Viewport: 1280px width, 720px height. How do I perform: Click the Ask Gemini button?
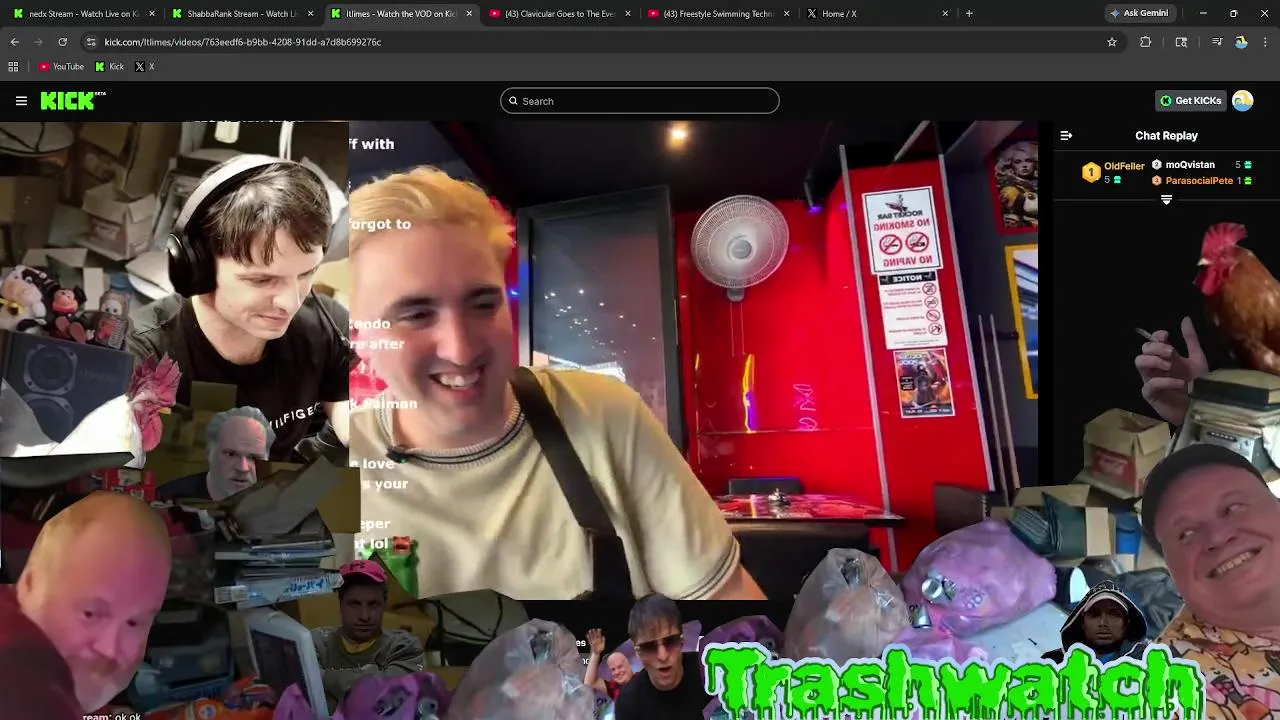coord(1138,14)
